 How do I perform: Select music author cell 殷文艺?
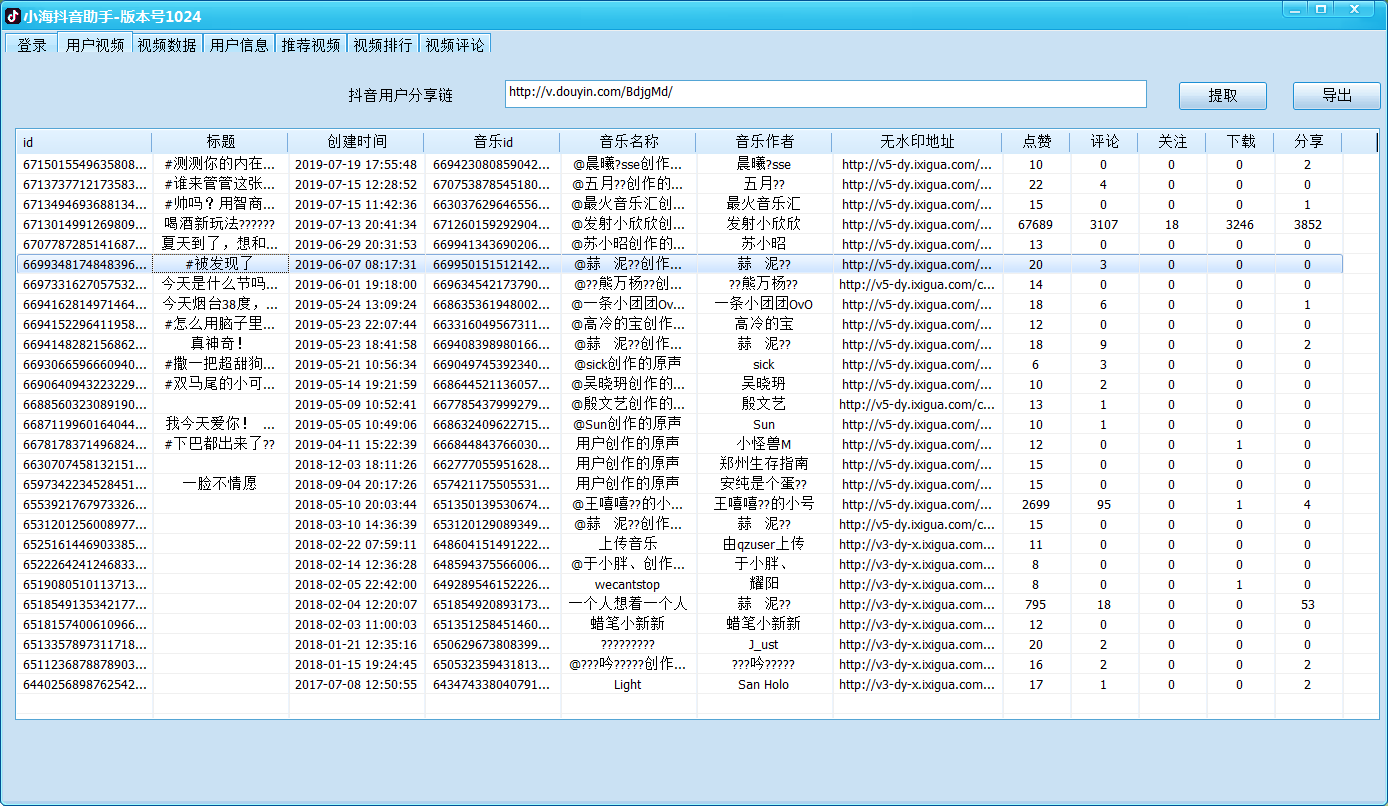click(765, 404)
